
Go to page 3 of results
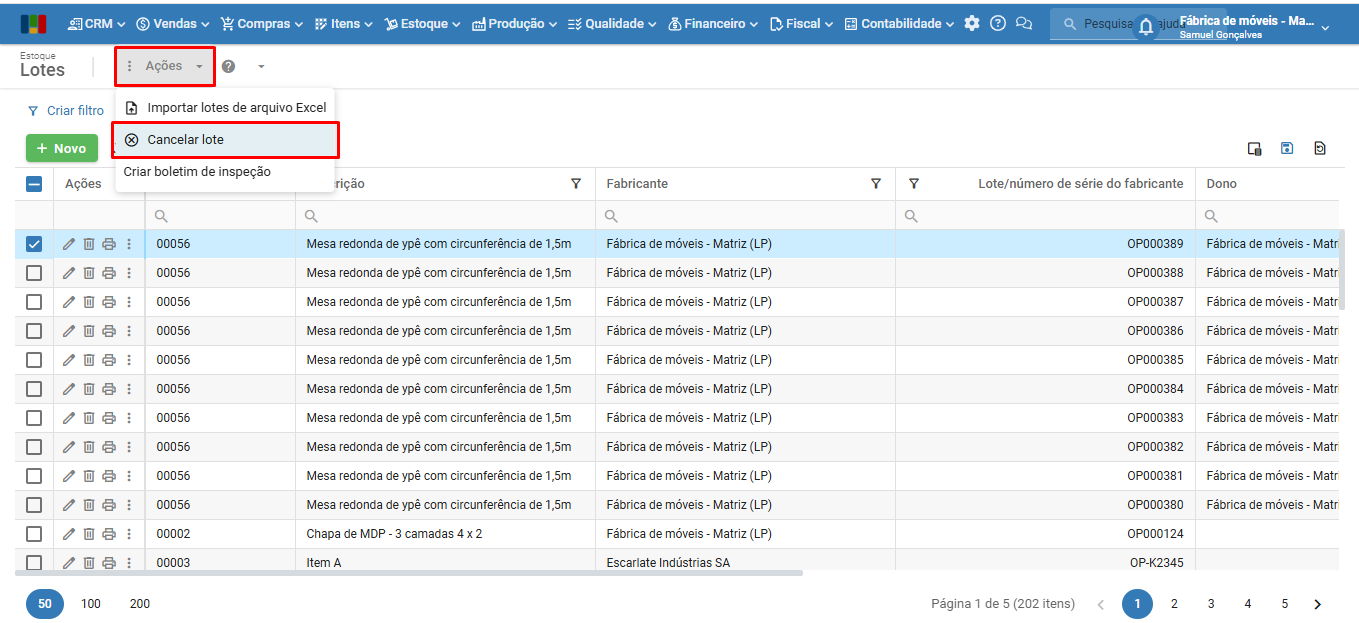[1211, 604]
